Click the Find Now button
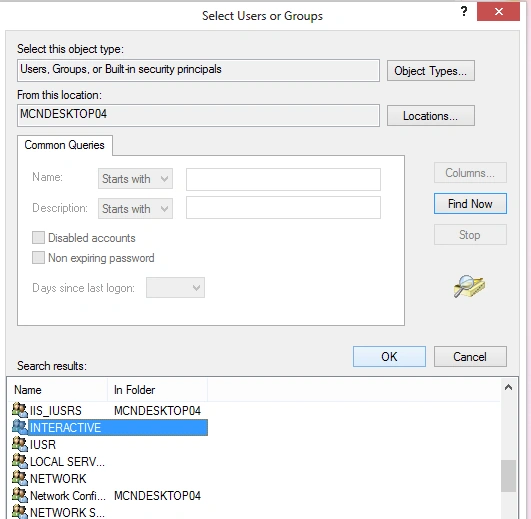Image resolution: width=531 pixels, height=519 pixels. pyautogui.click(x=470, y=204)
